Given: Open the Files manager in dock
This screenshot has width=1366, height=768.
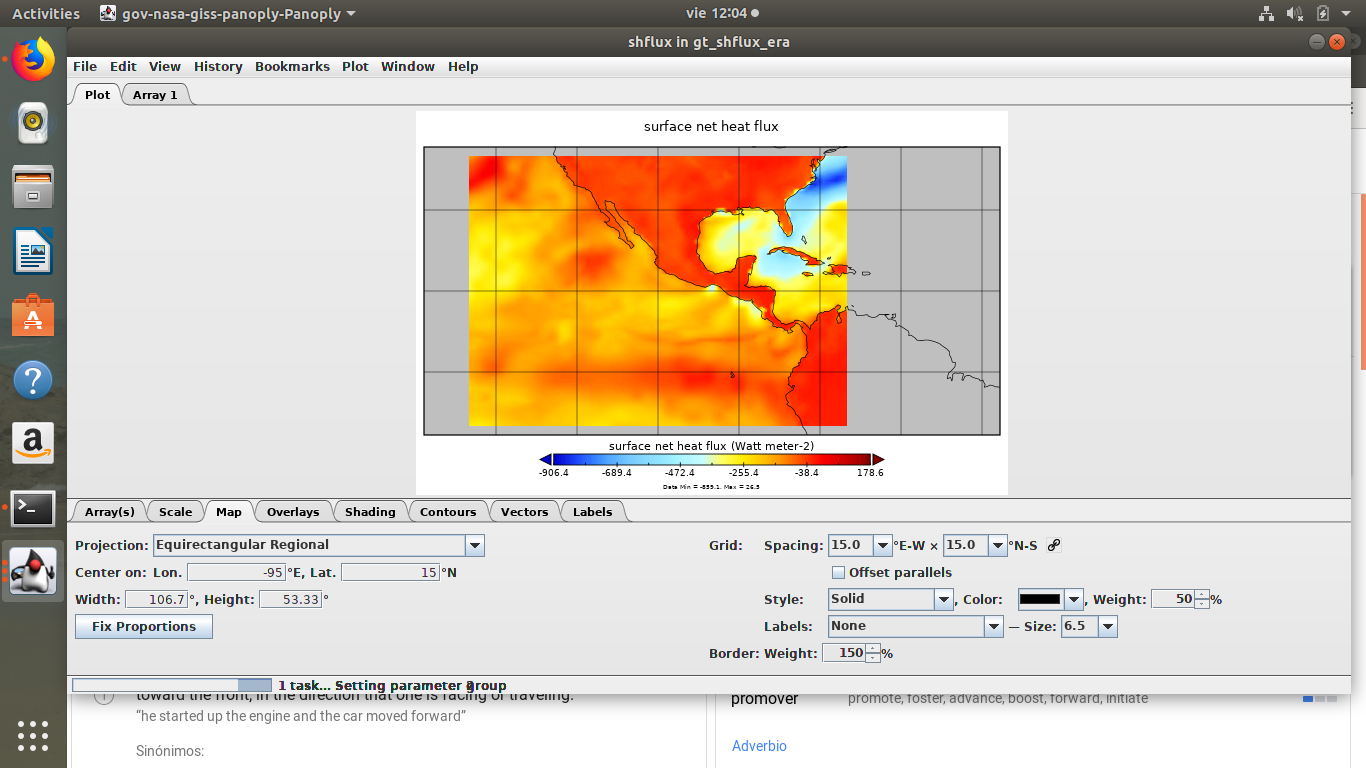Looking at the screenshot, I should click(33, 187).
